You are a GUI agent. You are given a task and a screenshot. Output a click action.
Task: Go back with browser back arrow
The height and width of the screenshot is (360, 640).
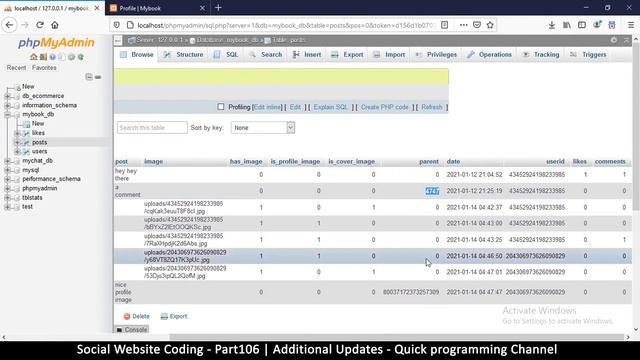9,25
